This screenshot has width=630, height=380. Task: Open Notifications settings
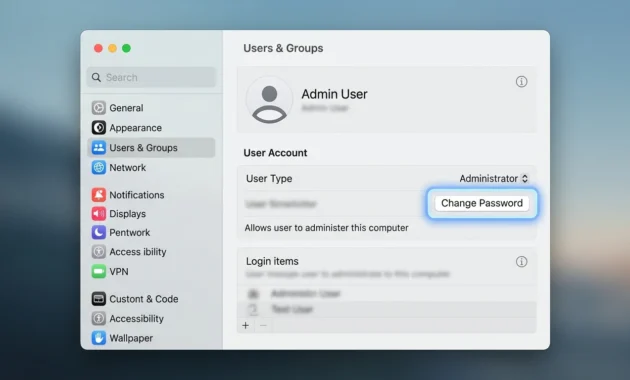click(x=151, y=194)
